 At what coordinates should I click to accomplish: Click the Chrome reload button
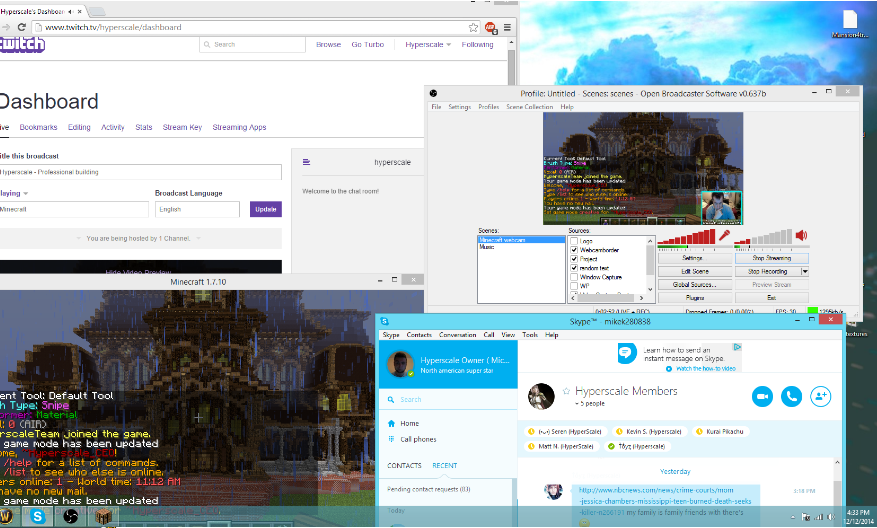[x=21, y=27]
